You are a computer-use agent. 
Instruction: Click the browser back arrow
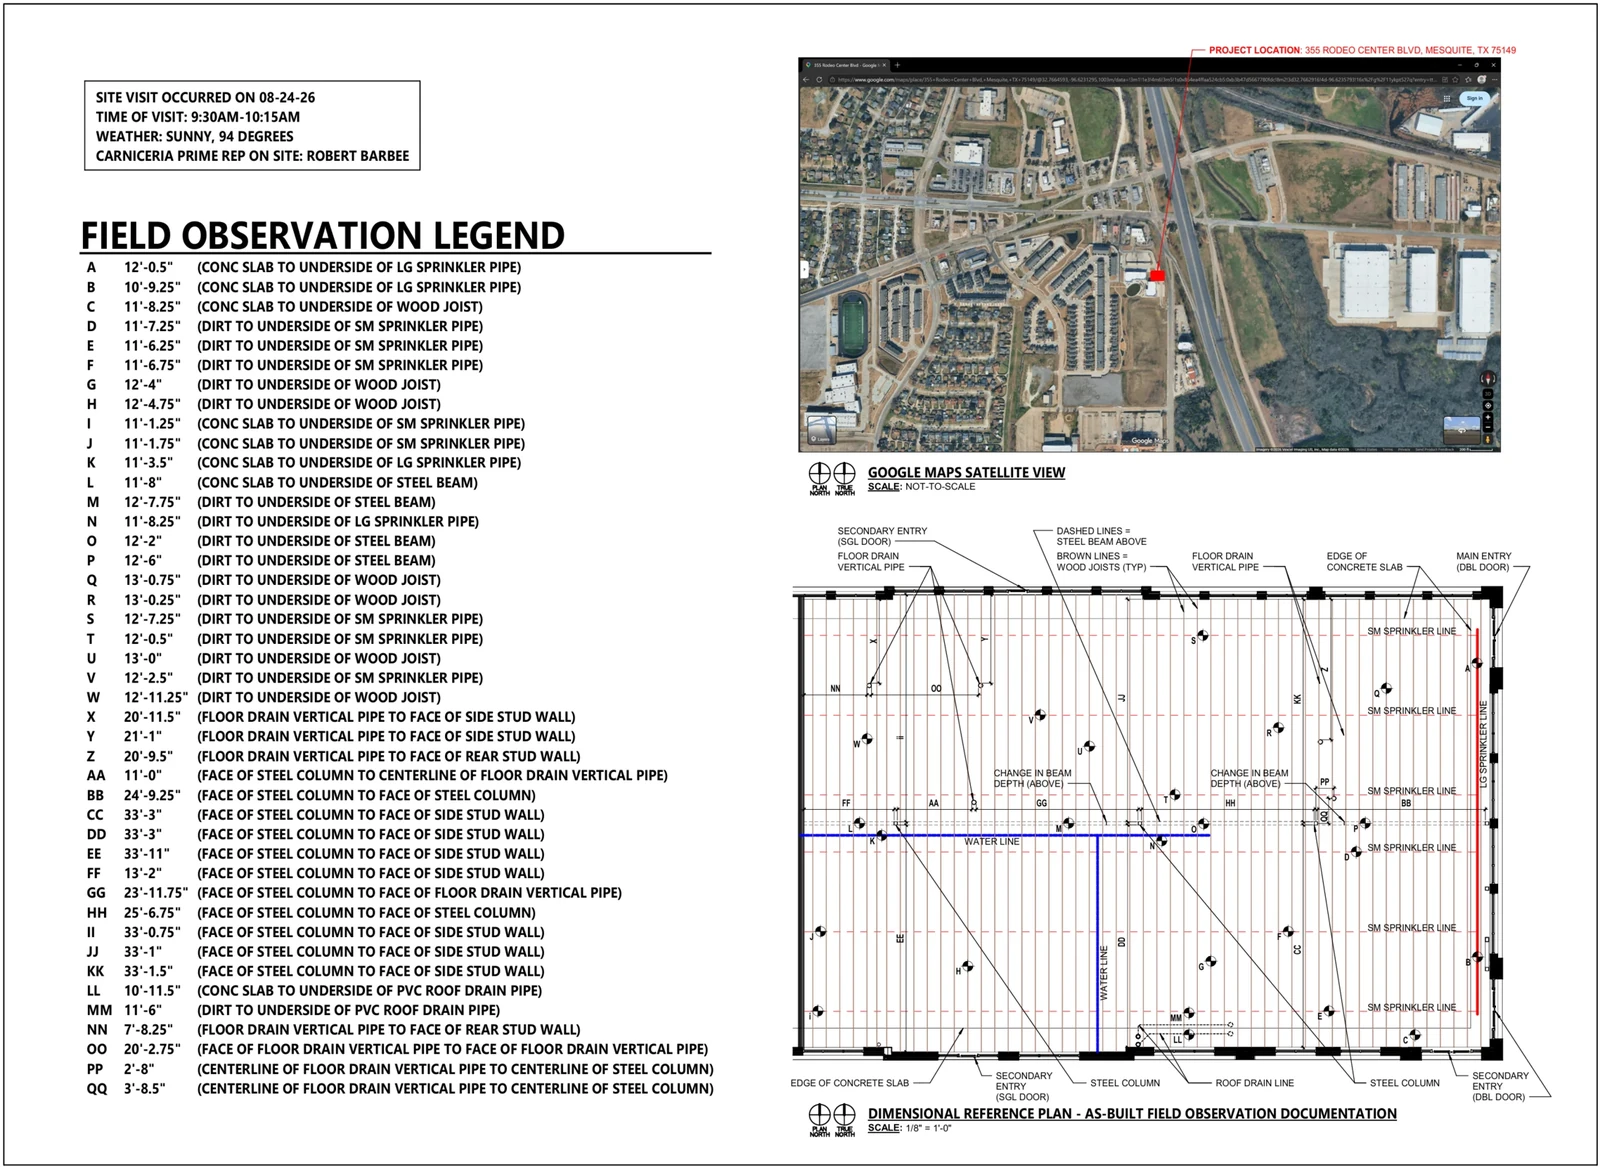pyautogui.click(x=806, y=80)
